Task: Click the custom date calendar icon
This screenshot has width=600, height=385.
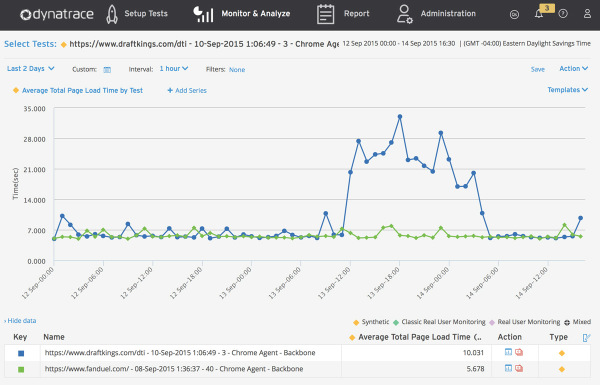Action: click(107, 70)
